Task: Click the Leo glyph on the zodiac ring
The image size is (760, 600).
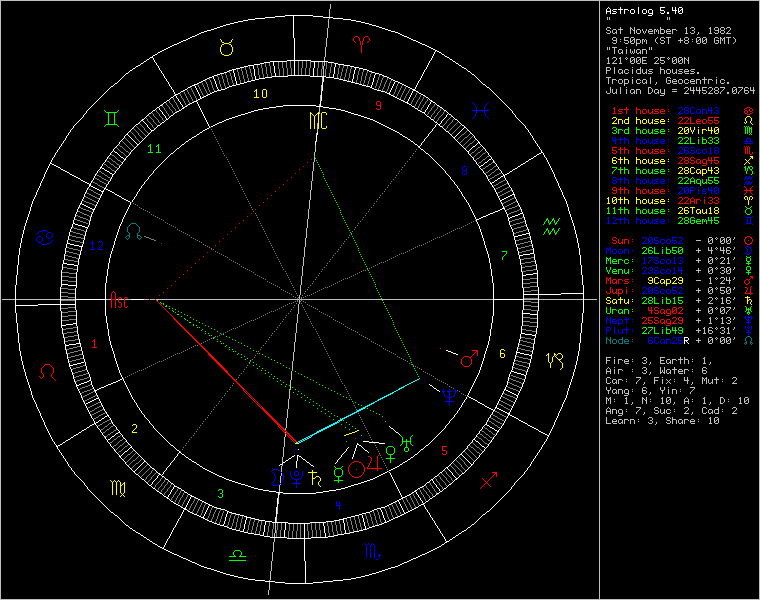Action: pos(48,372)
